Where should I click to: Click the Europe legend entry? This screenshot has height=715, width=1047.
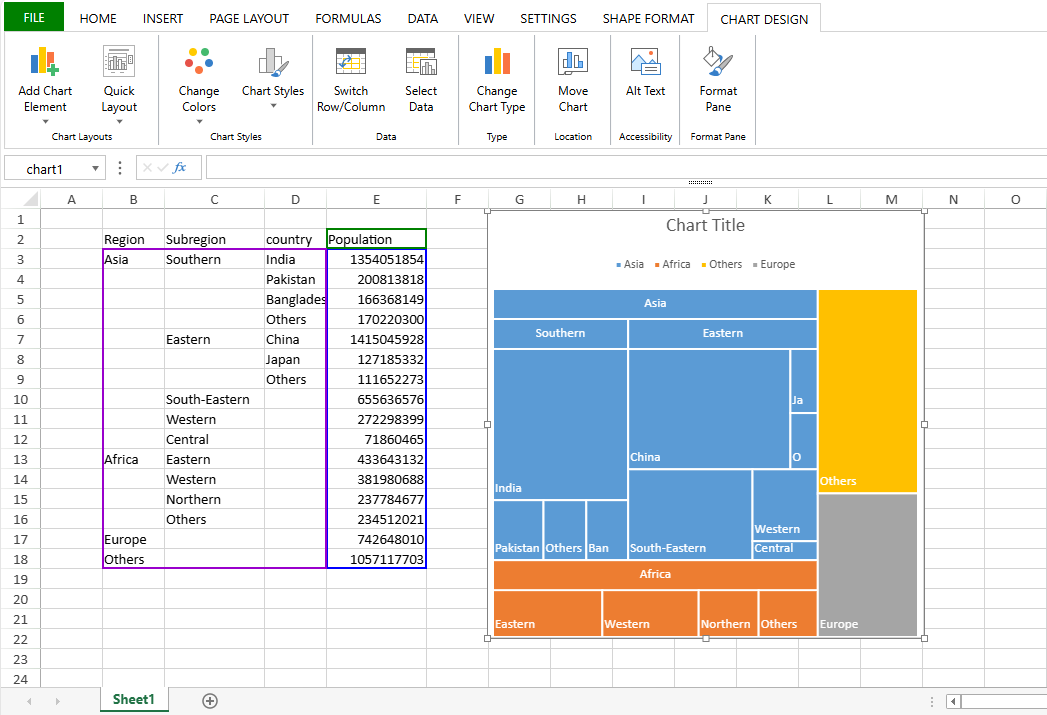pos(774,264)
